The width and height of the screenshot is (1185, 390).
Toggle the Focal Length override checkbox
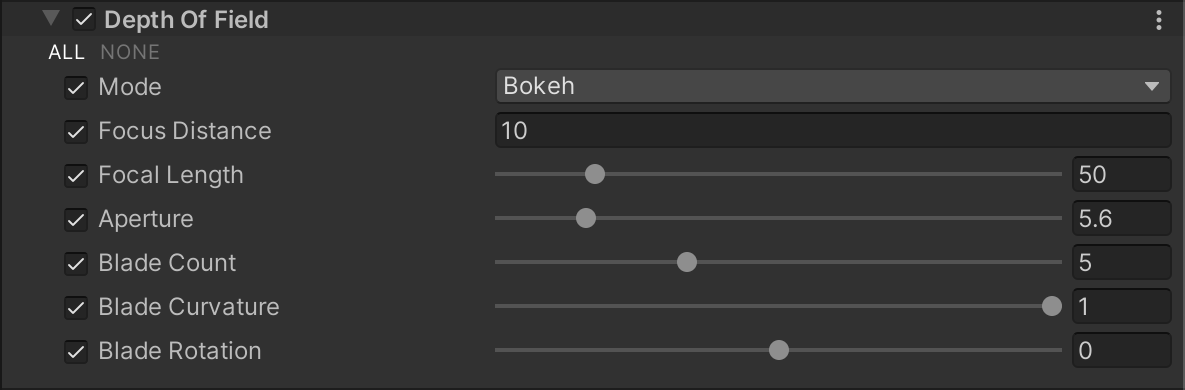point(76,175)
